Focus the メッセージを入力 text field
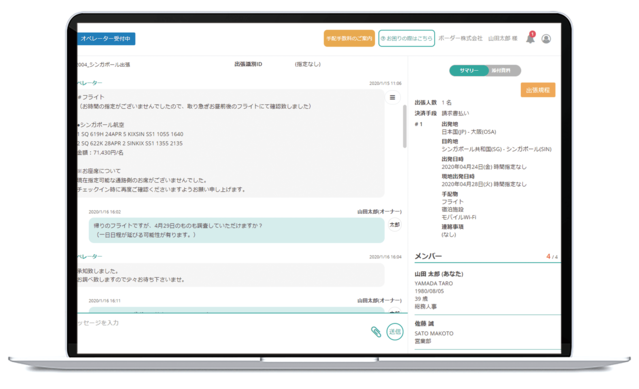Viewport: 639px width, 389px height. pyautogui.click(x=222, y=323)
